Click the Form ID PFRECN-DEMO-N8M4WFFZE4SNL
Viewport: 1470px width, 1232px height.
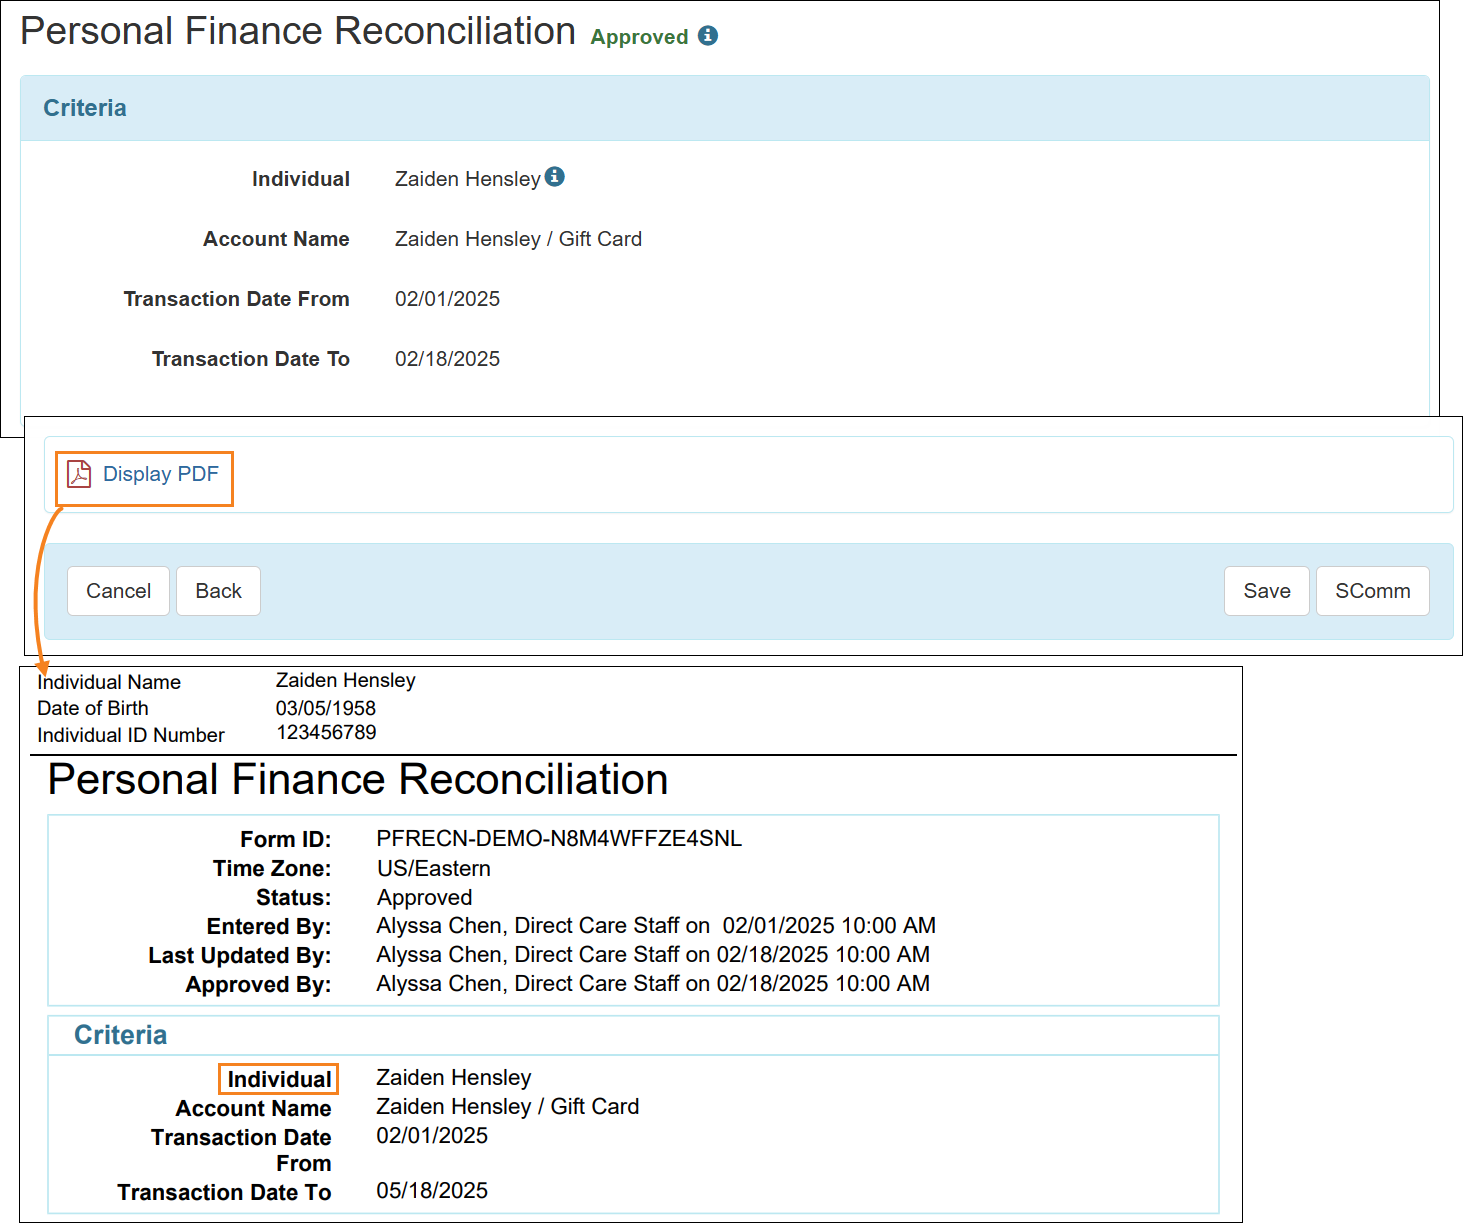[x=559, y=839]
